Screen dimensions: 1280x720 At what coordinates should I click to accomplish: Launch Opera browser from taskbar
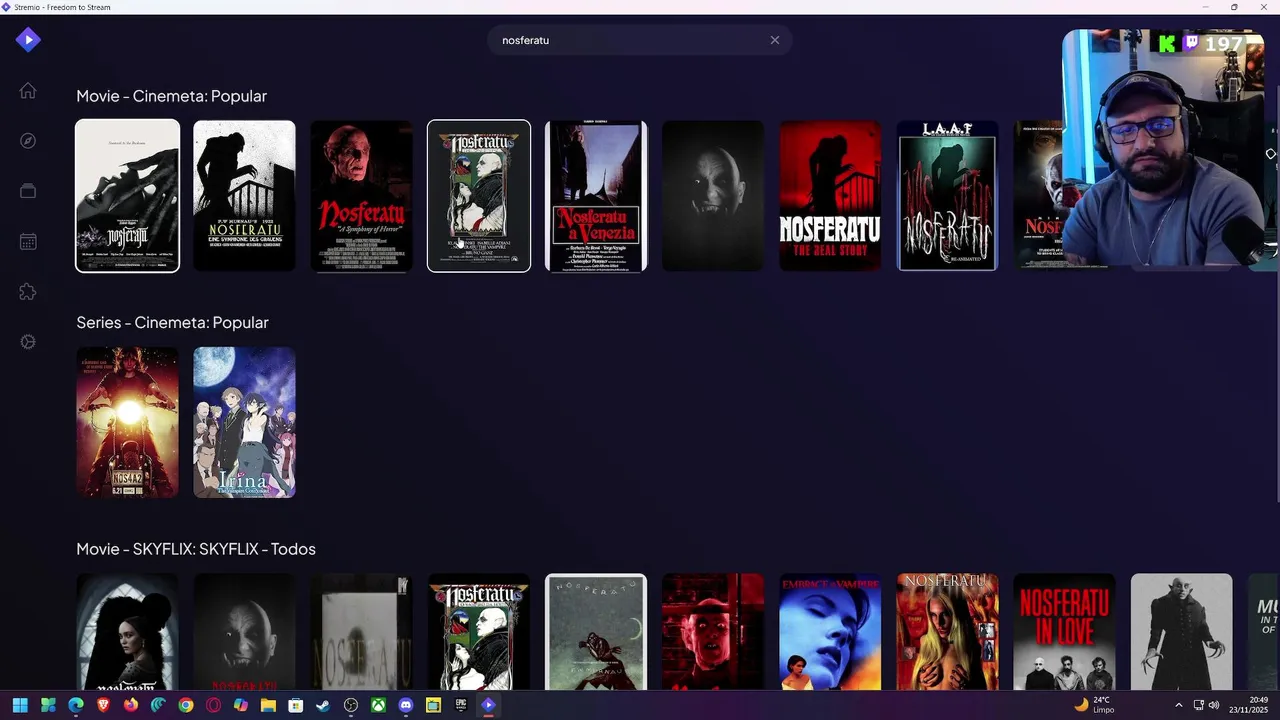pyautogui.click(x=213, y=705)
